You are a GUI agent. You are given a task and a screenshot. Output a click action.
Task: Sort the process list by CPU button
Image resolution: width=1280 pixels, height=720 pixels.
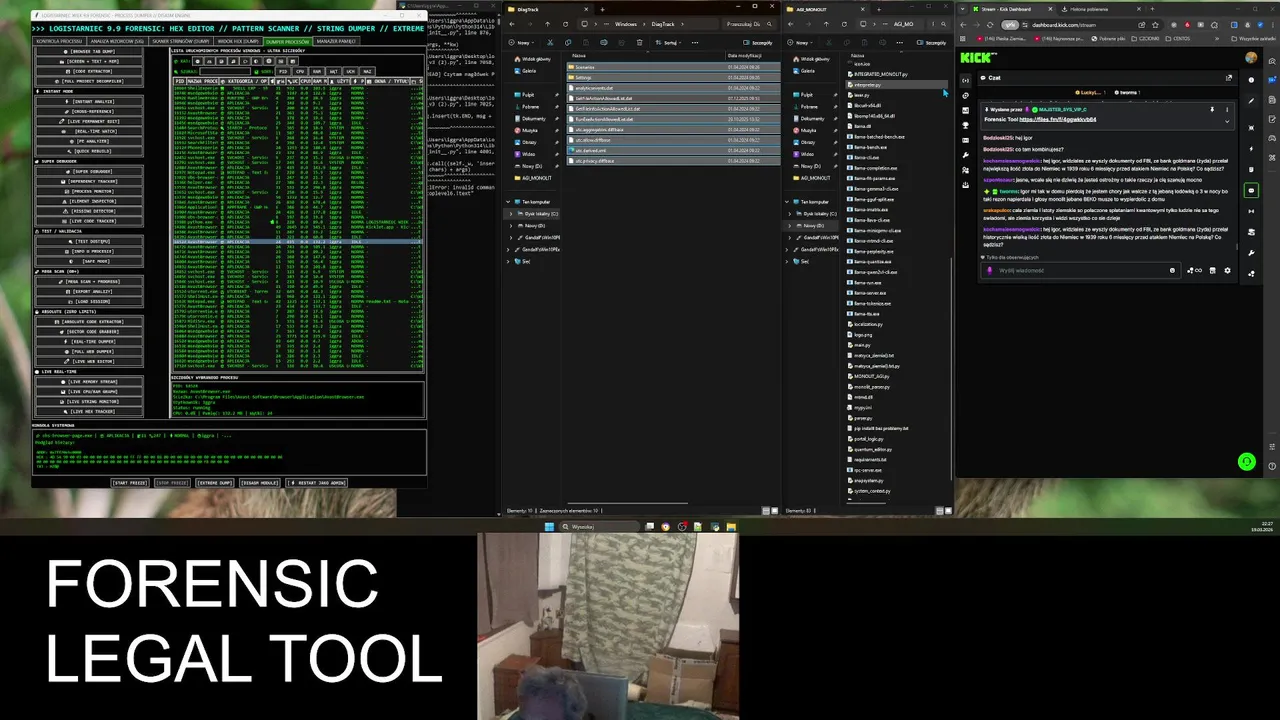tap(300, 71)
